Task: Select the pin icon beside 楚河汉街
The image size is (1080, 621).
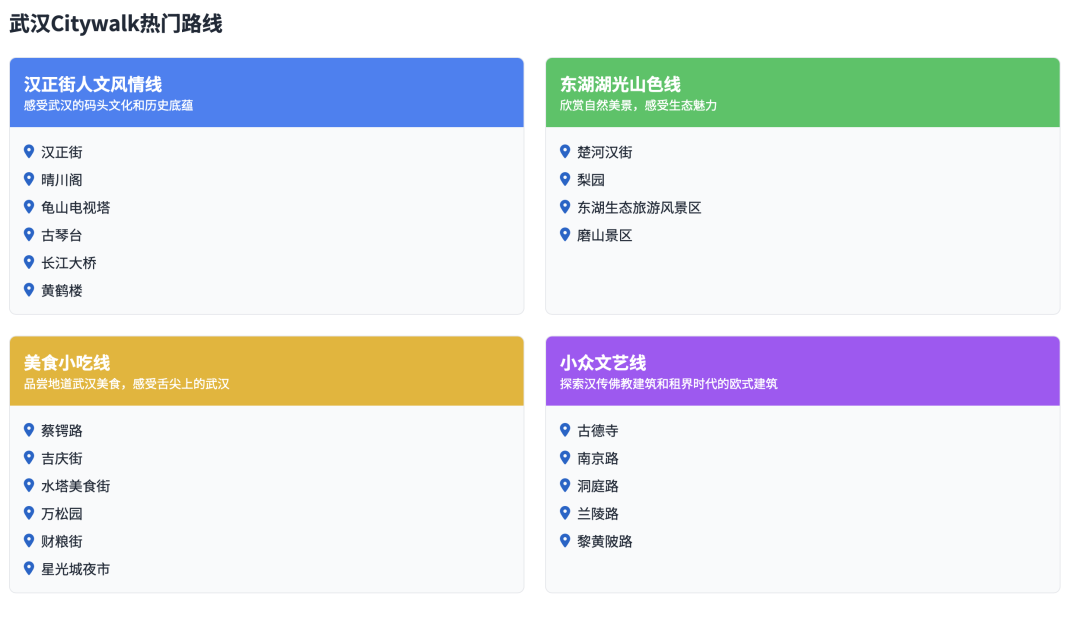Action: click(x=565, y=152)
